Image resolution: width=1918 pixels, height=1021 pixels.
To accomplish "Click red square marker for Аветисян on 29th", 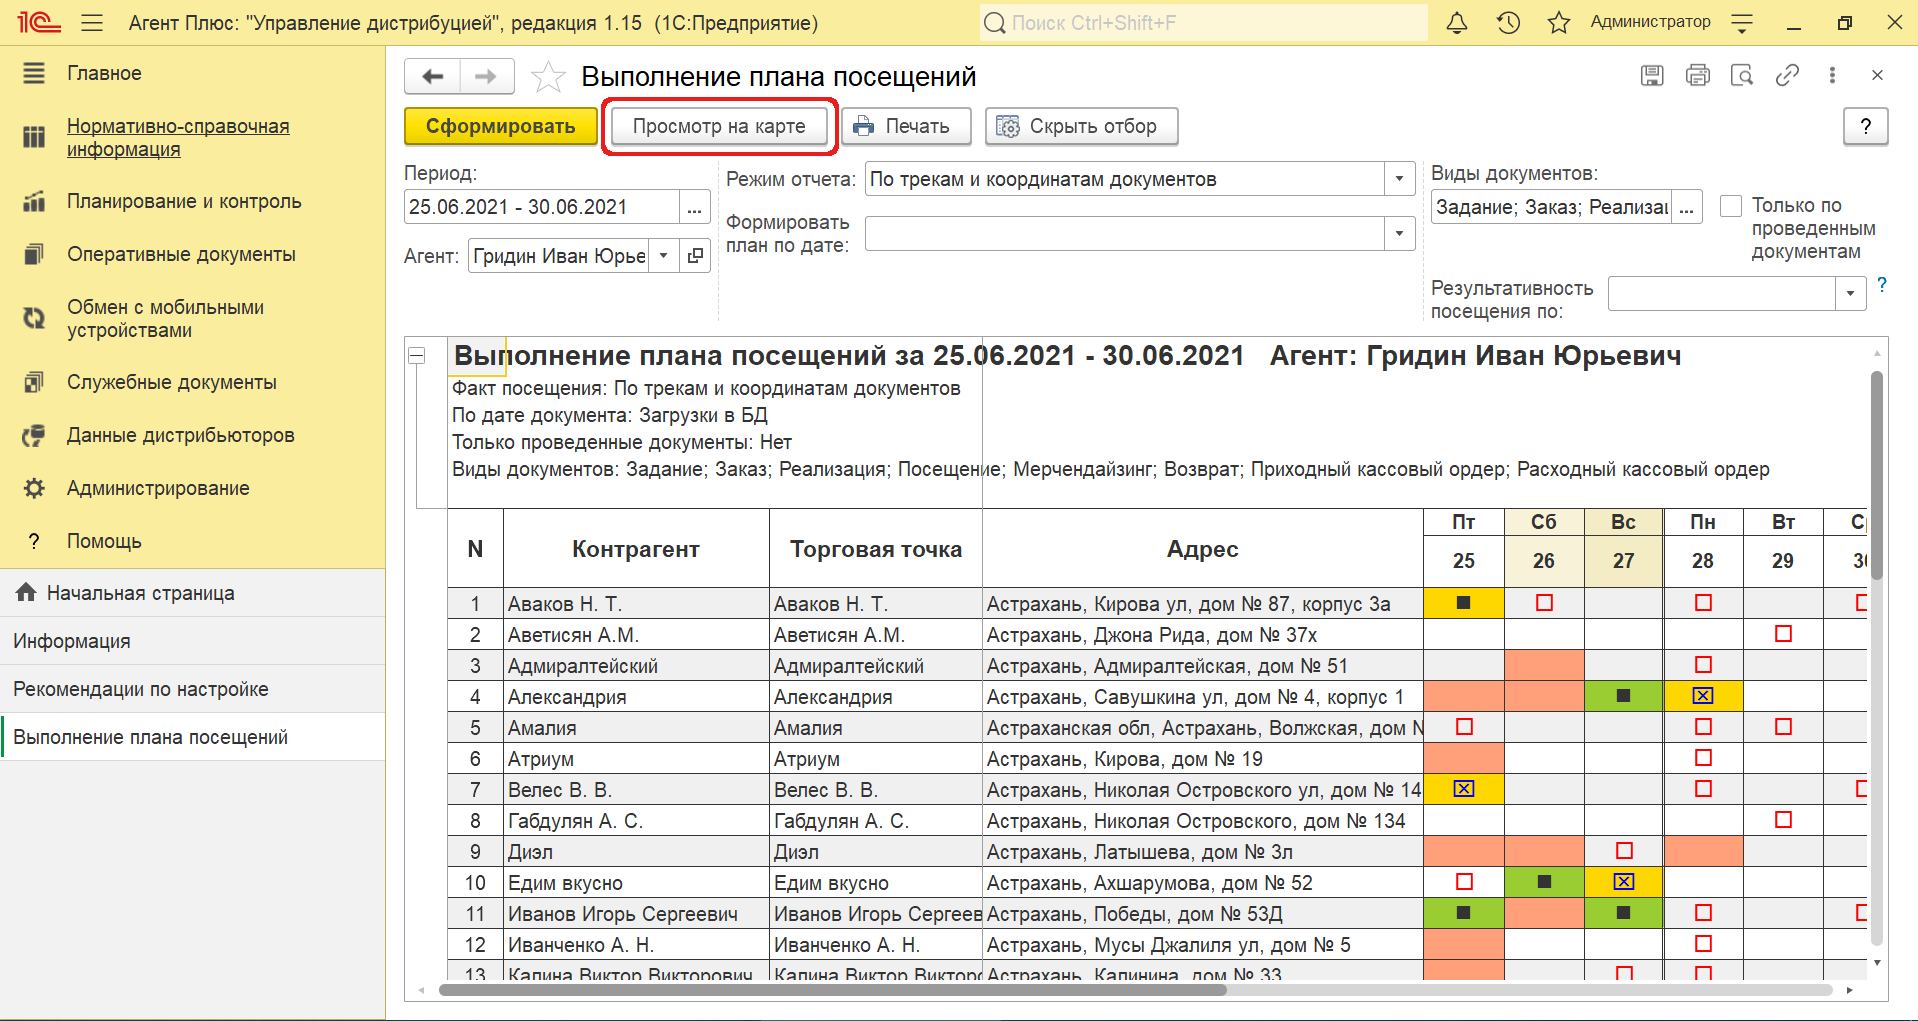I will pos(1783,634).
